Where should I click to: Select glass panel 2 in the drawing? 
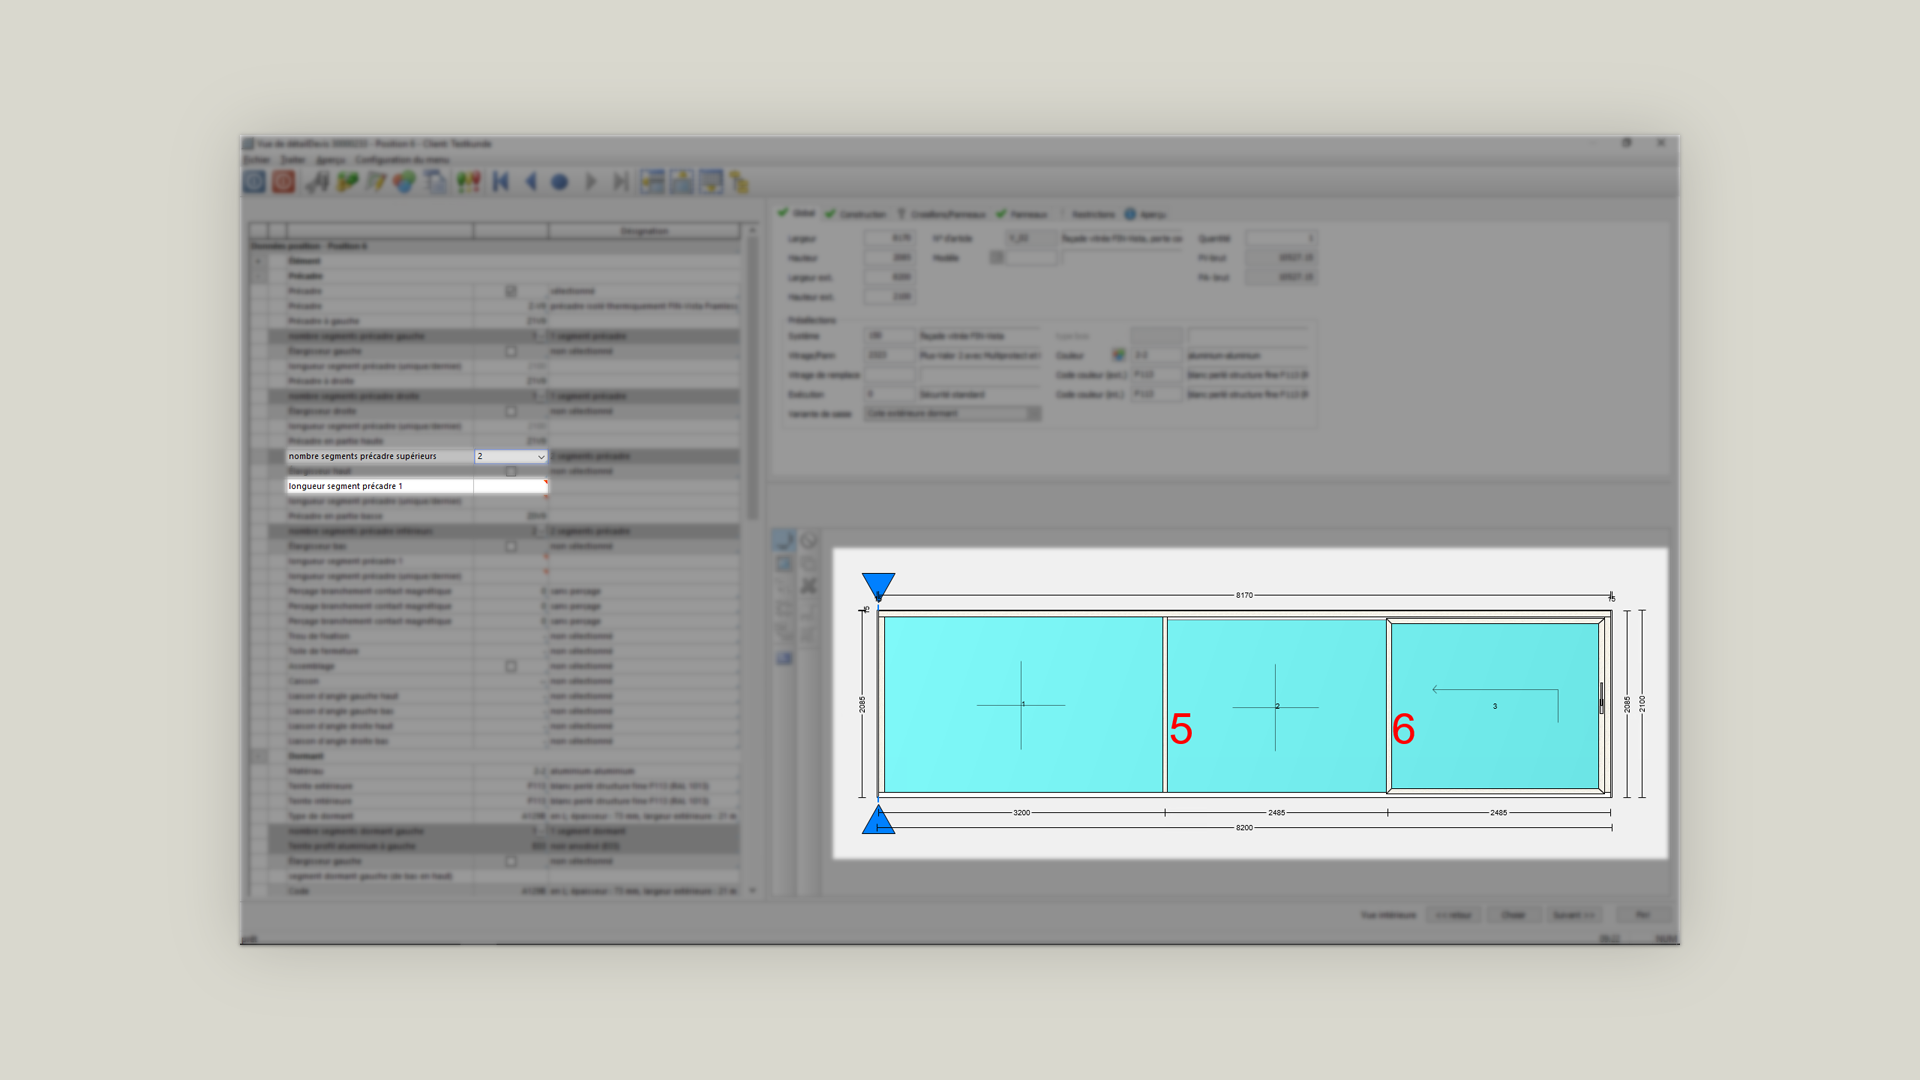(x=1276, y=705)
